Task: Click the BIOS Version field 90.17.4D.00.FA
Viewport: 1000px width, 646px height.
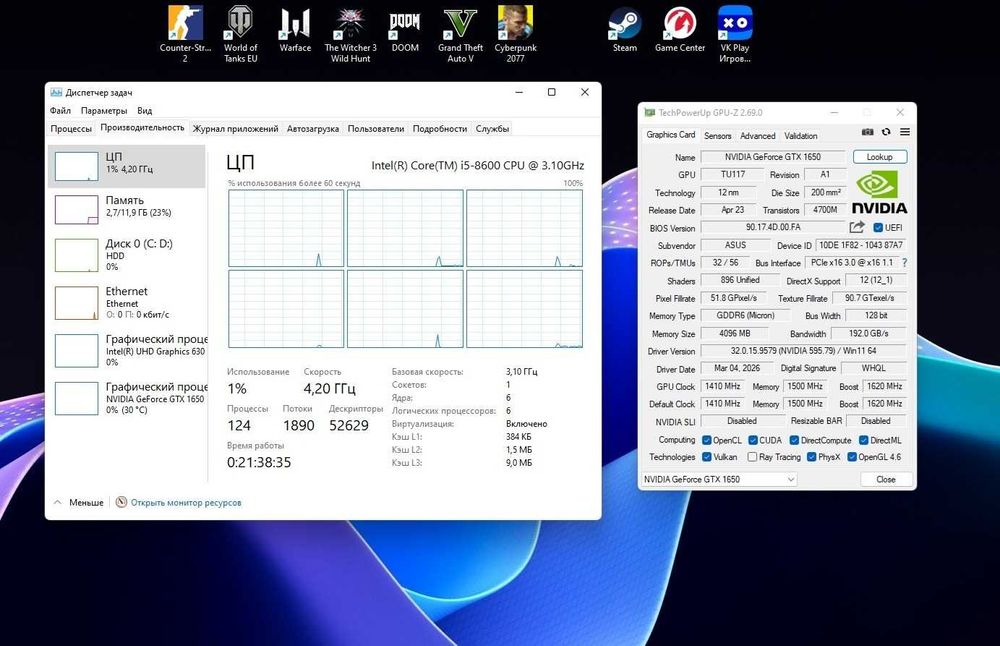Action: (773, 227)
